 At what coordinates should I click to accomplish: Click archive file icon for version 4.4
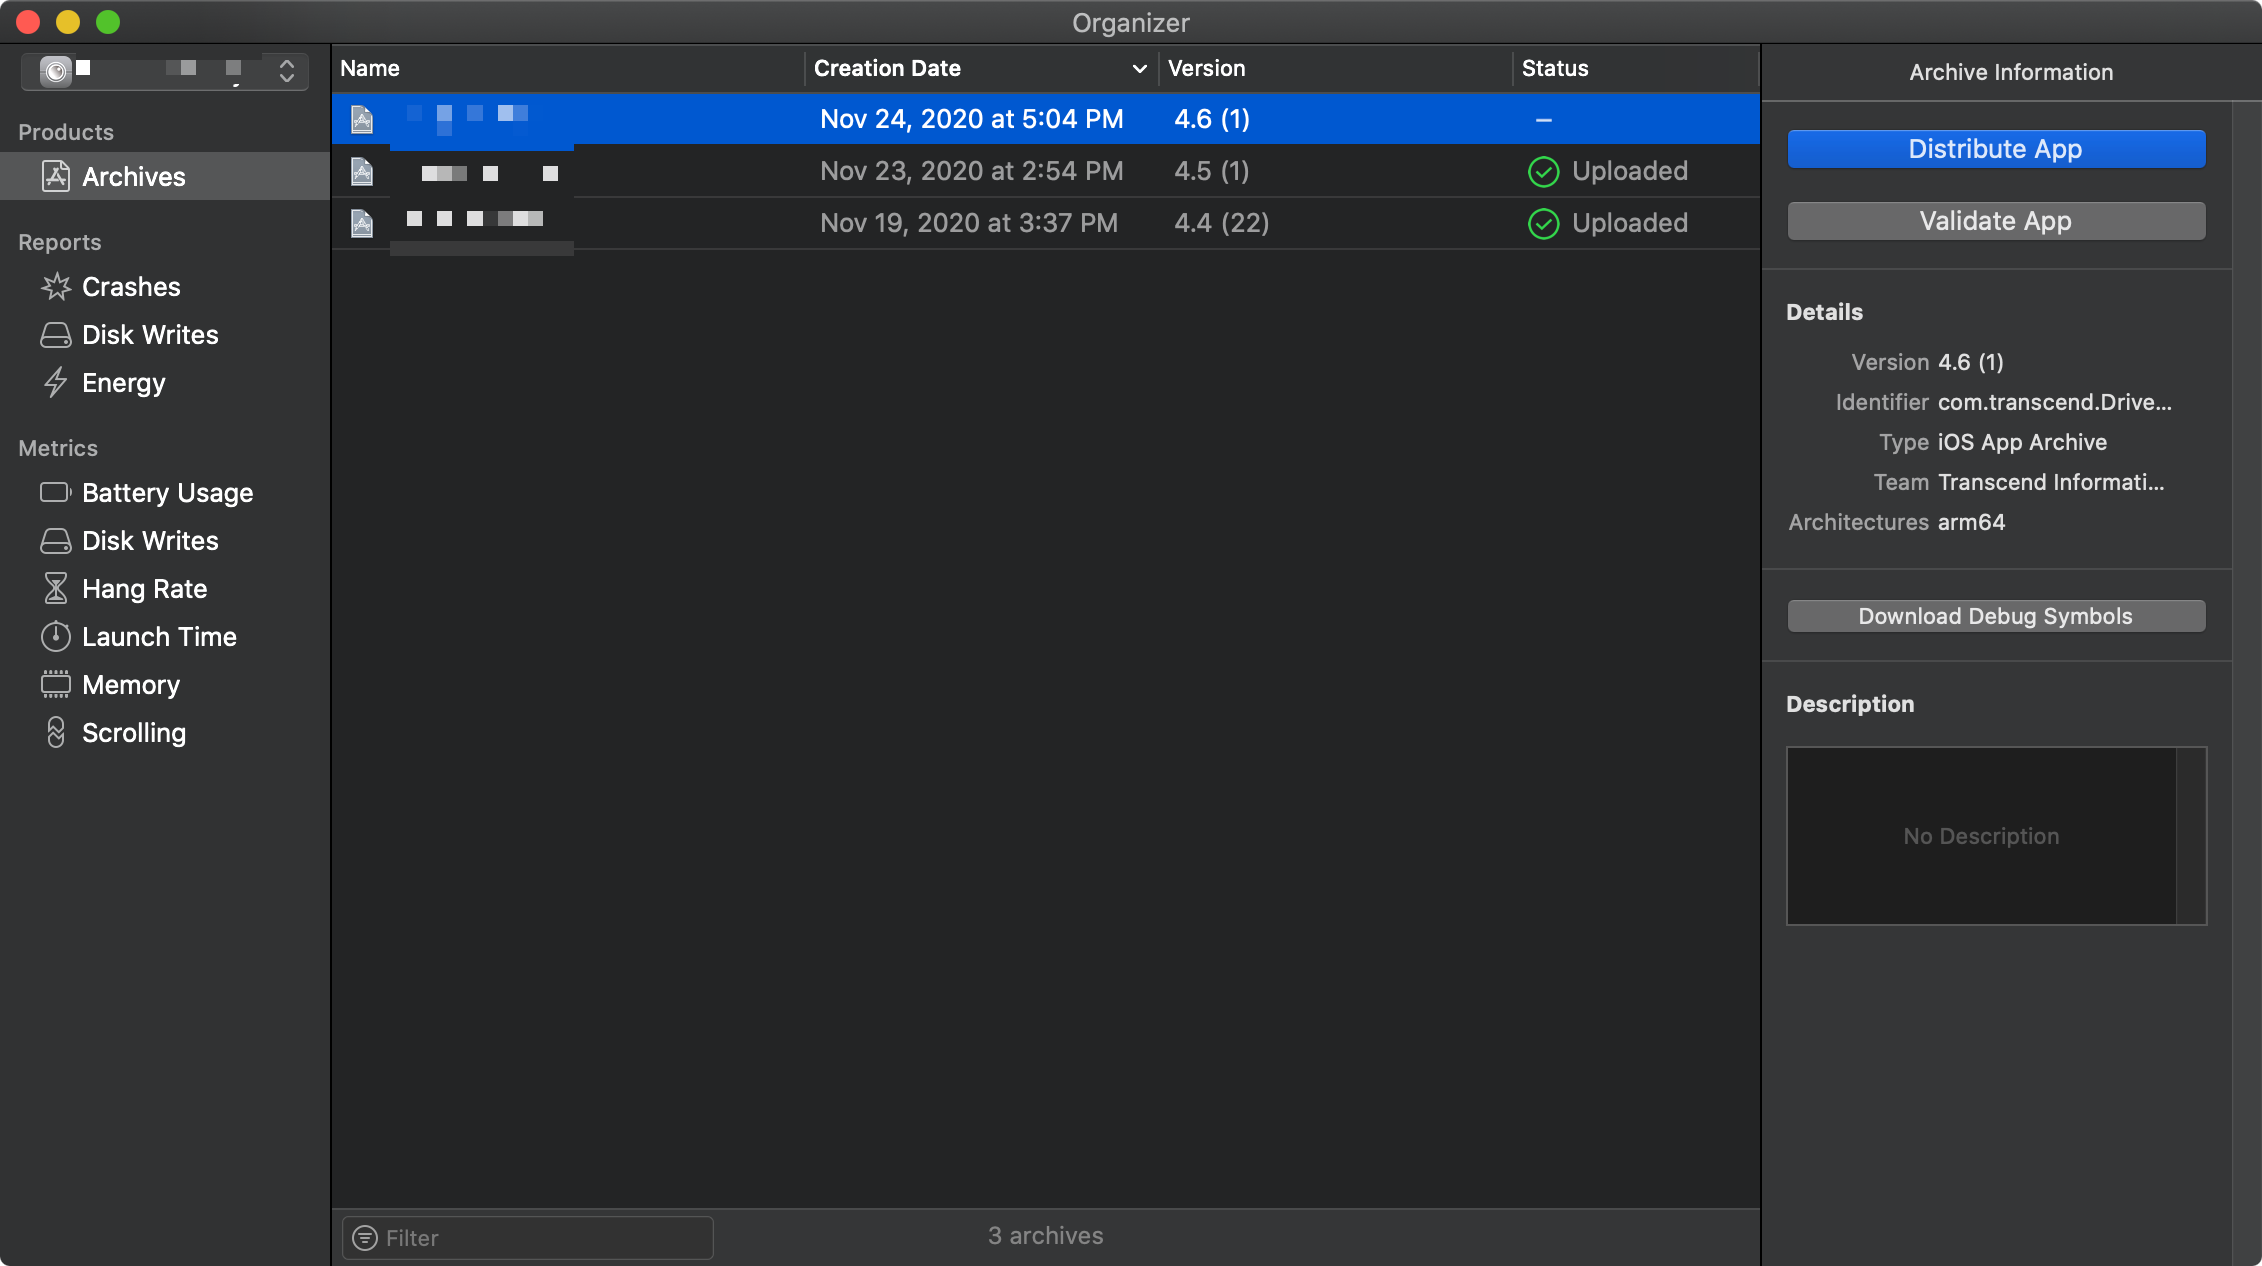(362, 223)
